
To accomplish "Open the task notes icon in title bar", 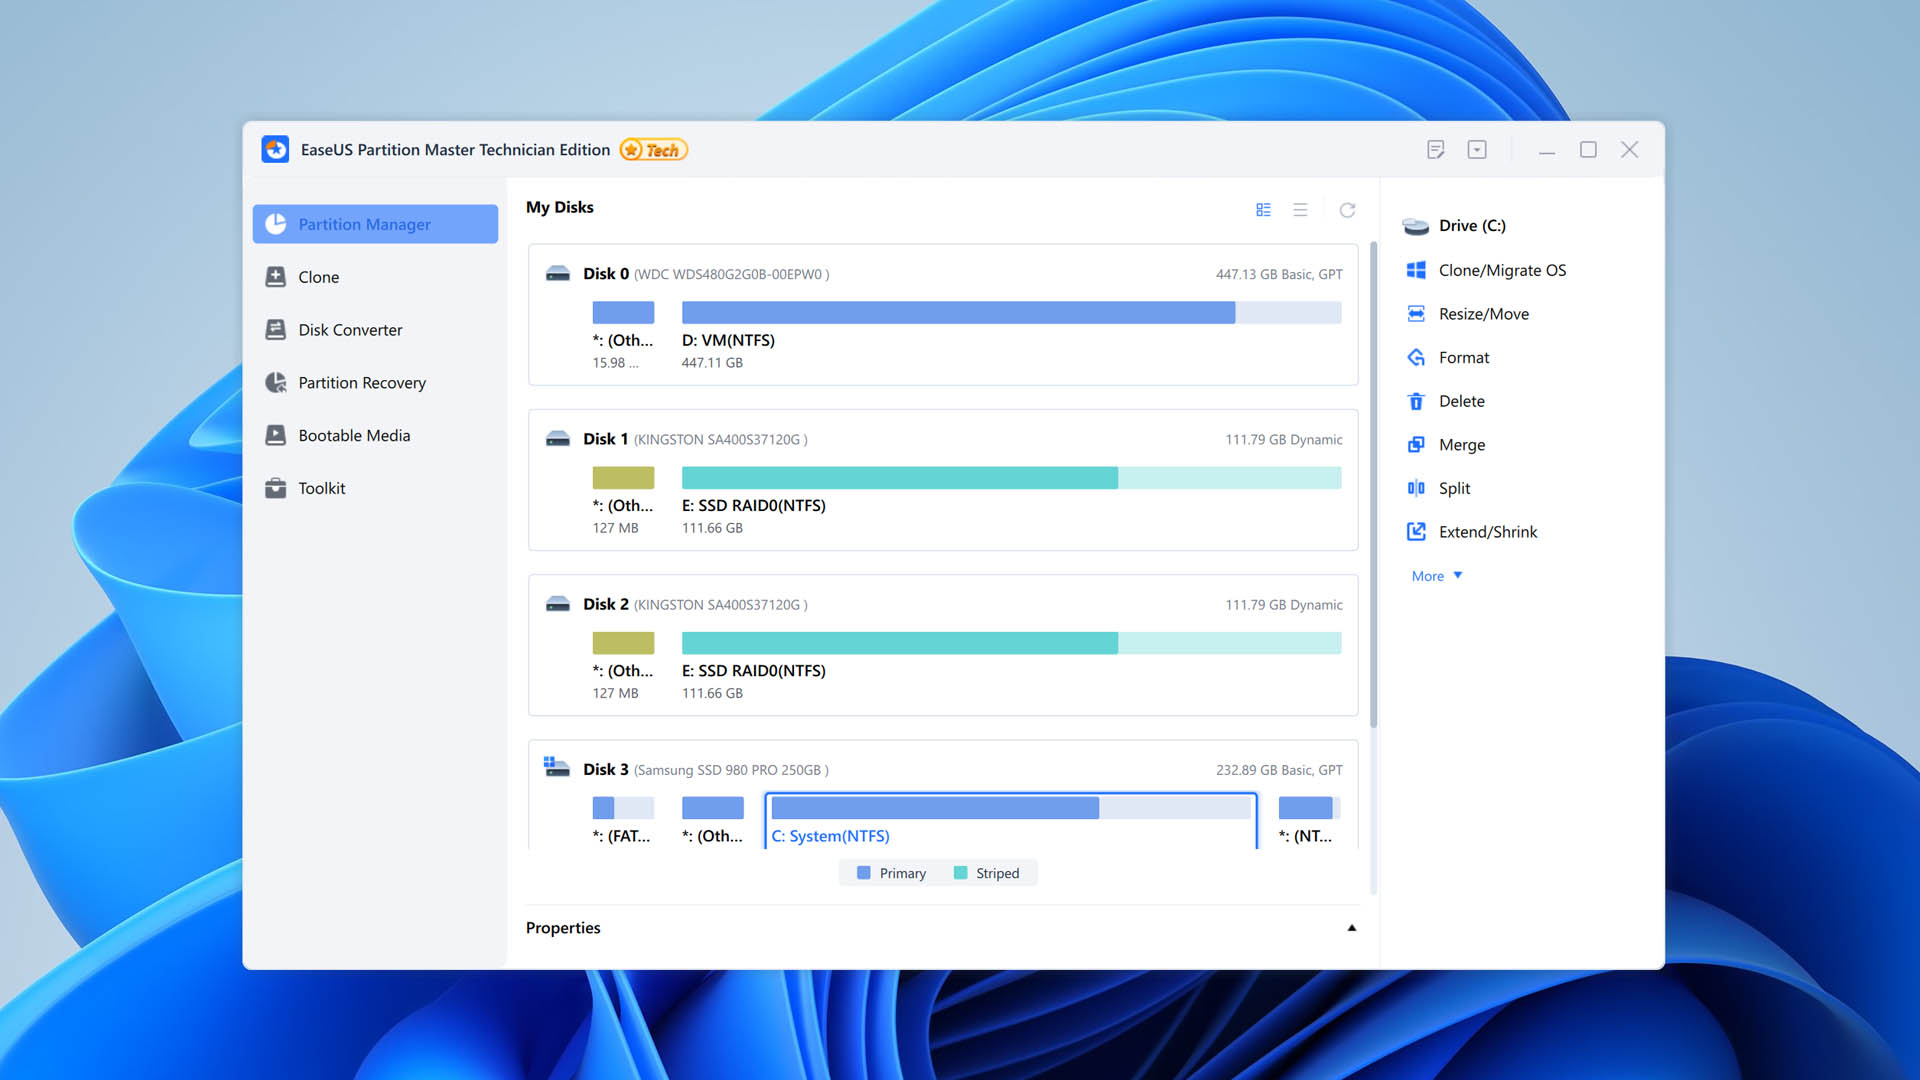I will (x=1435, y=150).
